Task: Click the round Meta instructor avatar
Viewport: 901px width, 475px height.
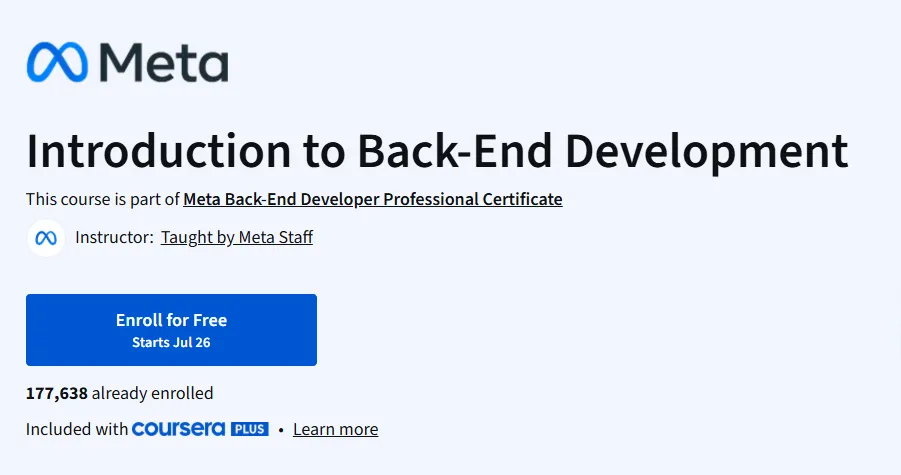Action: 46,238
